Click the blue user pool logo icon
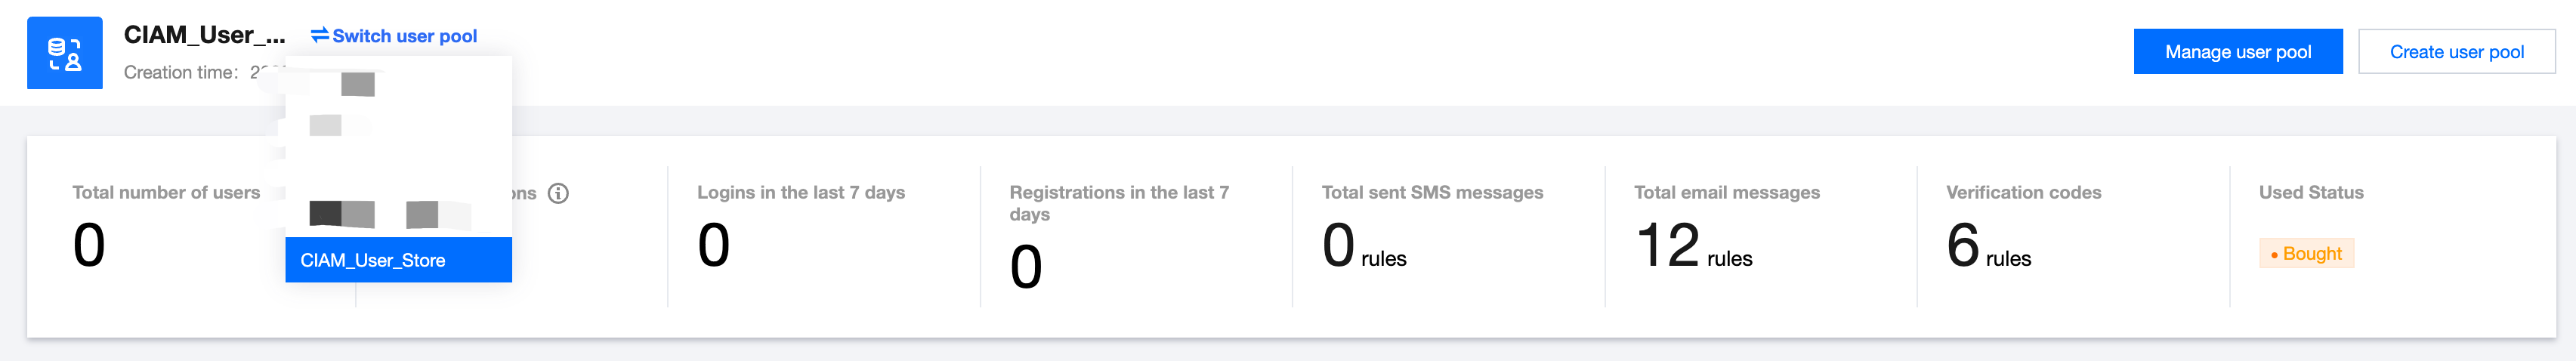 point(64,53)
